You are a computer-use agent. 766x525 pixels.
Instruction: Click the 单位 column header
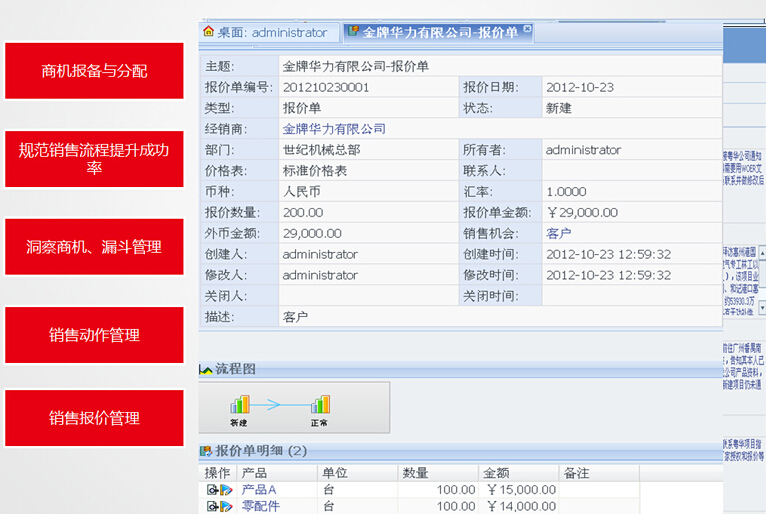tap(358, 473)
